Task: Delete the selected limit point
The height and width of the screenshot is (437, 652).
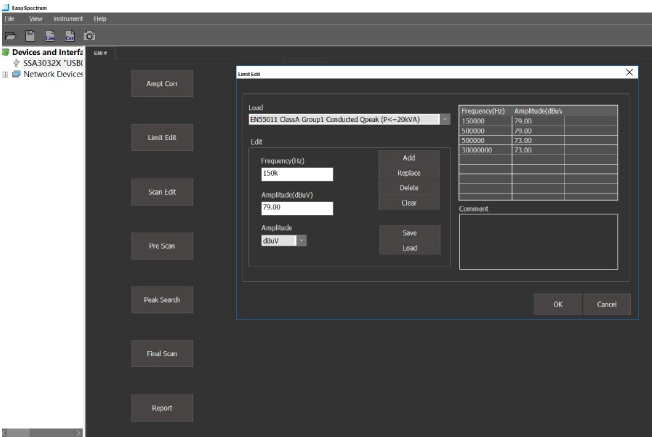Action: [x=409, y=188]
